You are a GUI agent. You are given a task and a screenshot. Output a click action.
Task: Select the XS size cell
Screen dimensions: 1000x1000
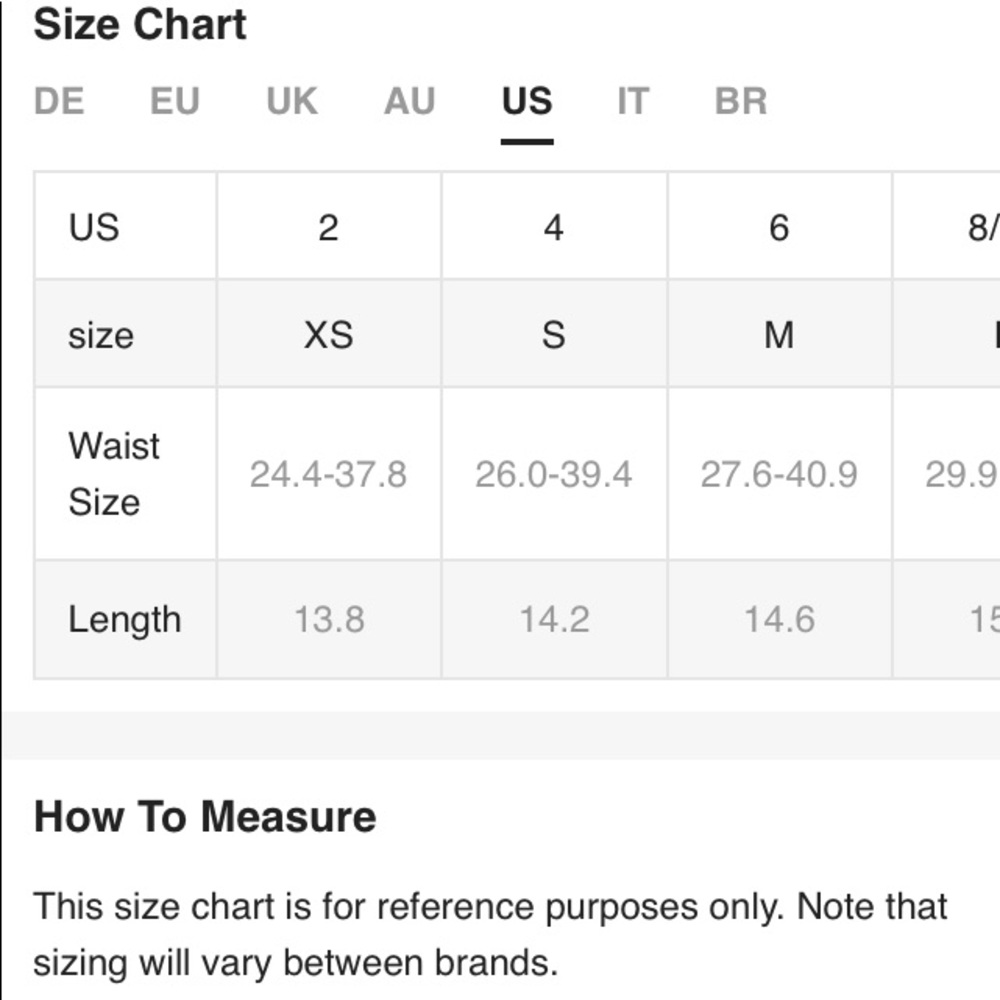[x=328, y=335]
